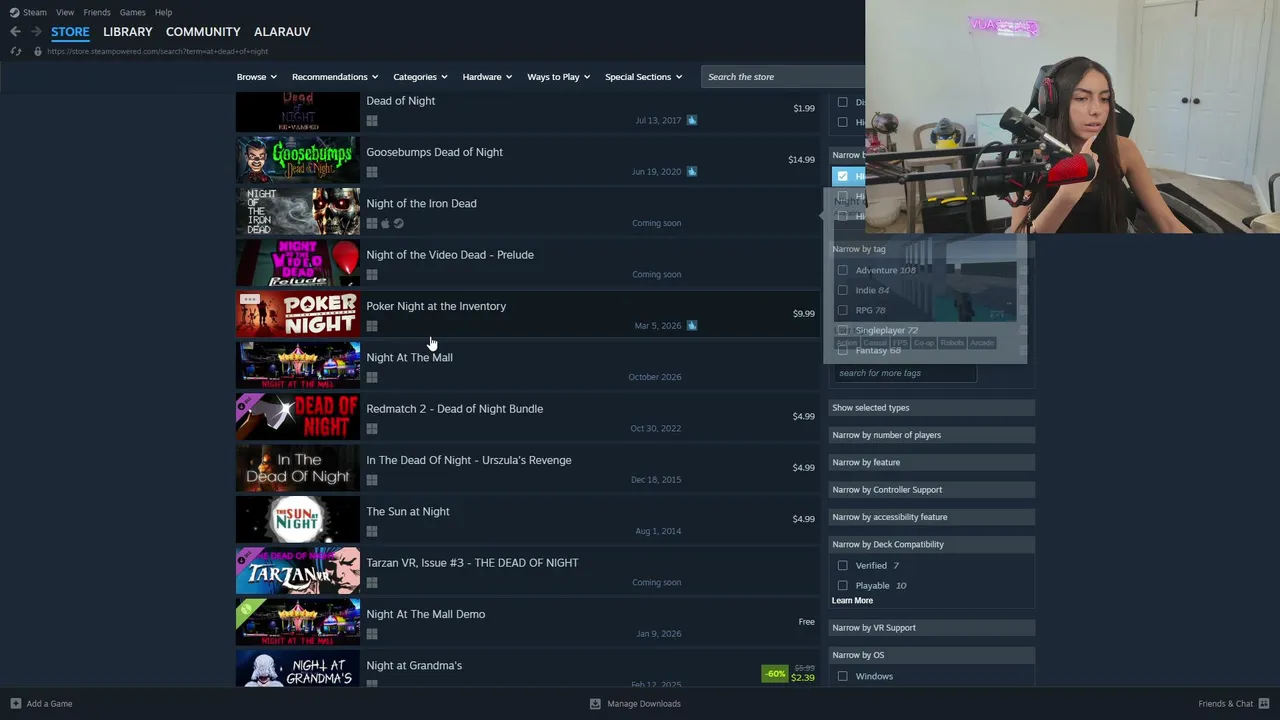
Task: Open the Goosebumps Dead of Night thumbnail
Action: point(298,158)
